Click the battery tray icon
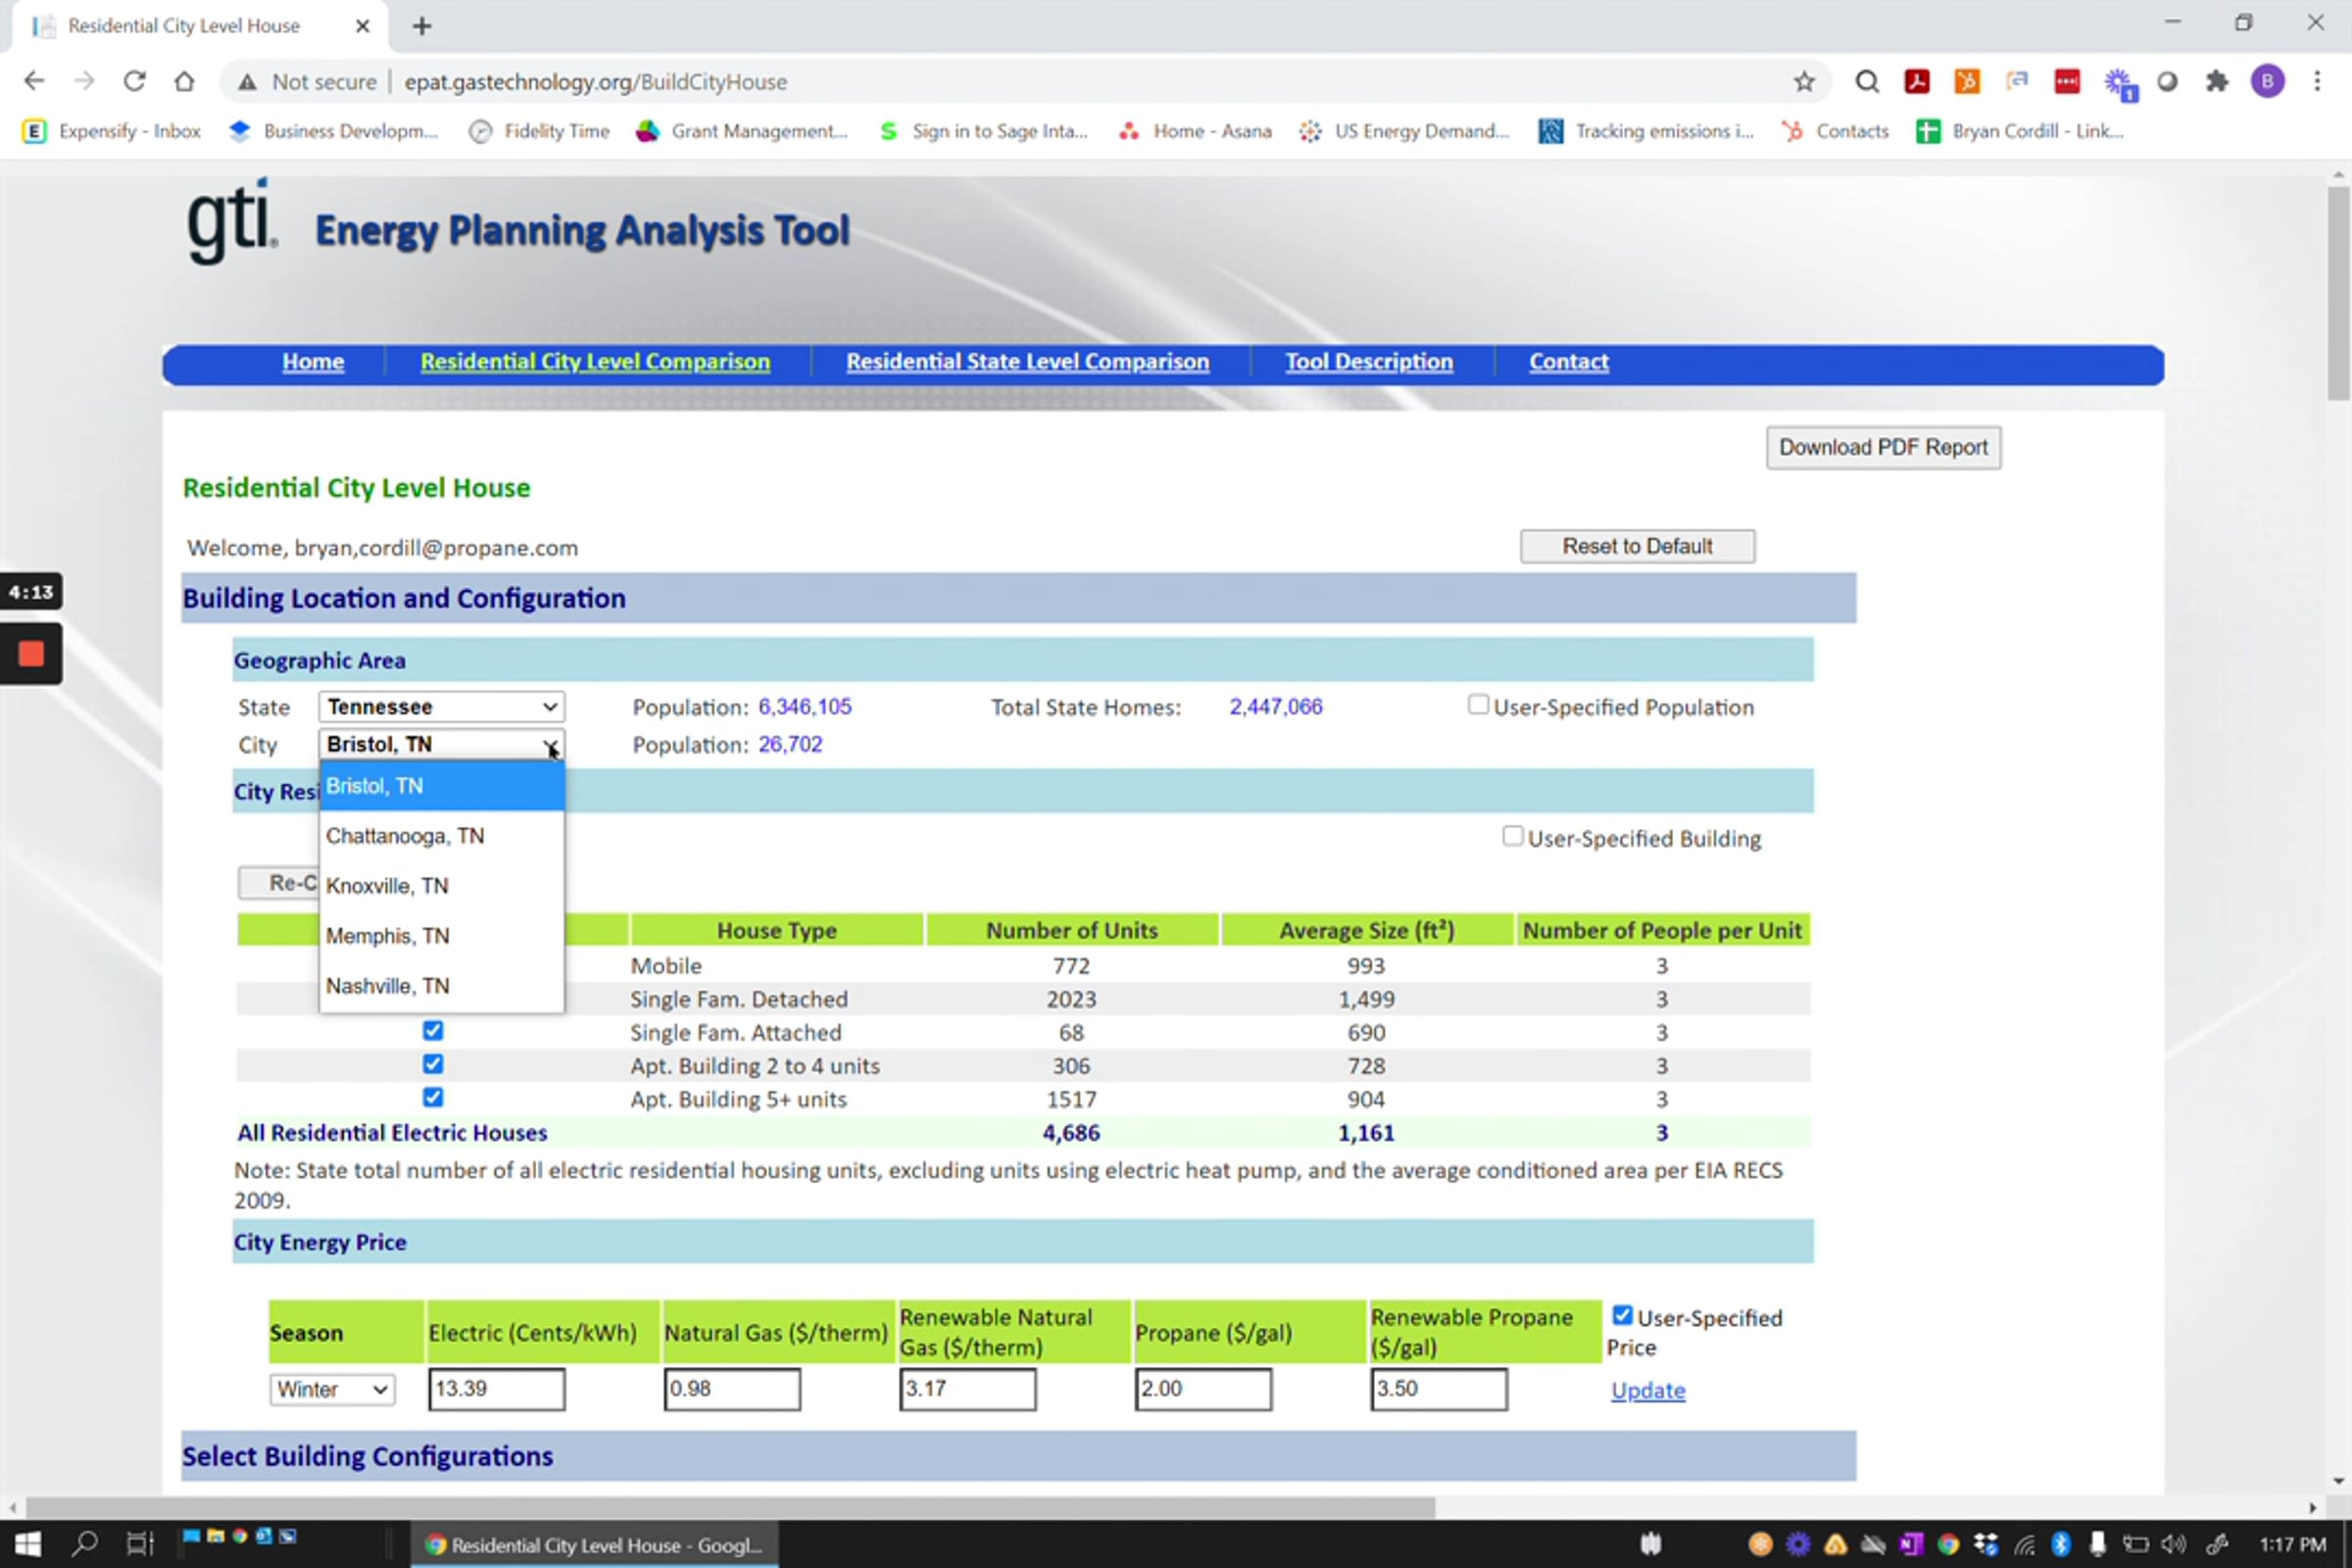Viewport: 2352px width, 1568px height. click(x=2135, y=1545)
